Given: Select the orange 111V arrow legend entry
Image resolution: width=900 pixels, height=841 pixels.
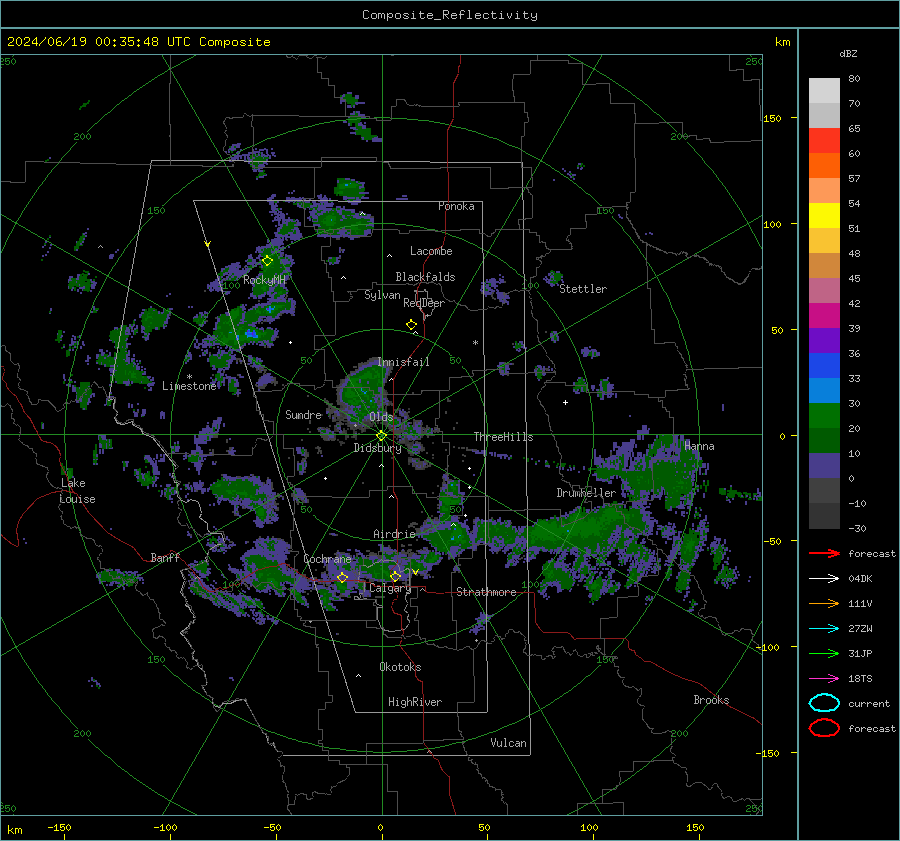Looking at the screenshot, I should [824, 603].
